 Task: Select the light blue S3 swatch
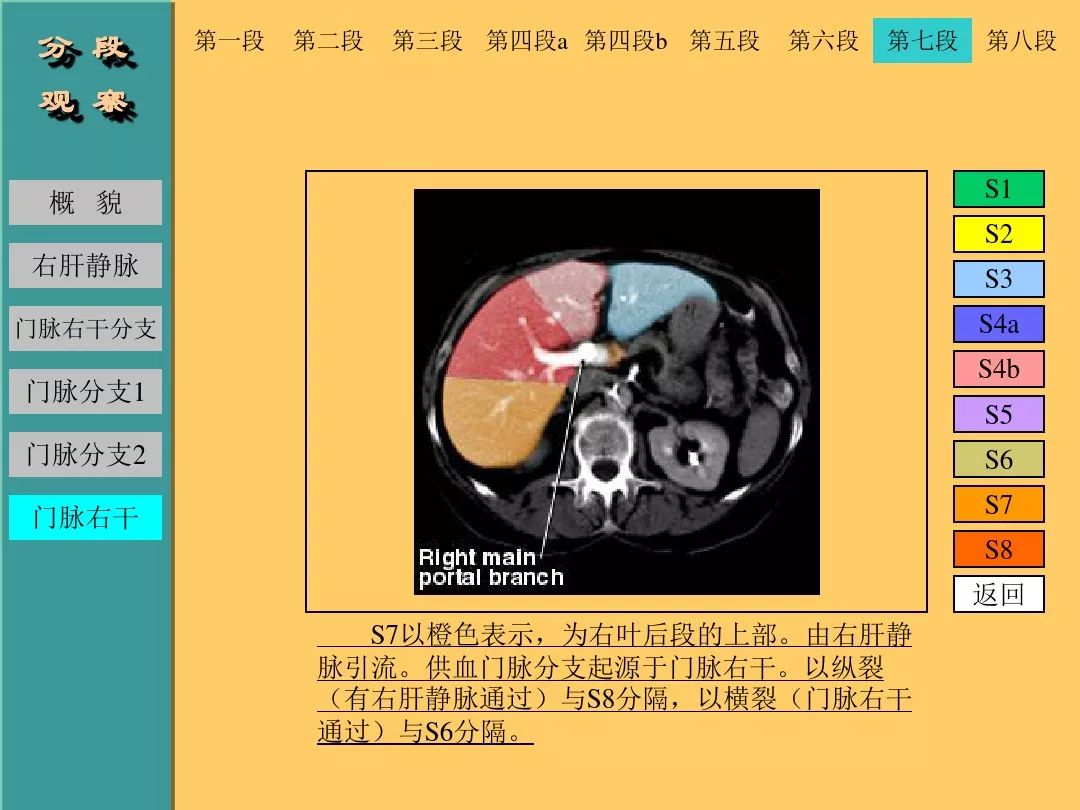998,279
